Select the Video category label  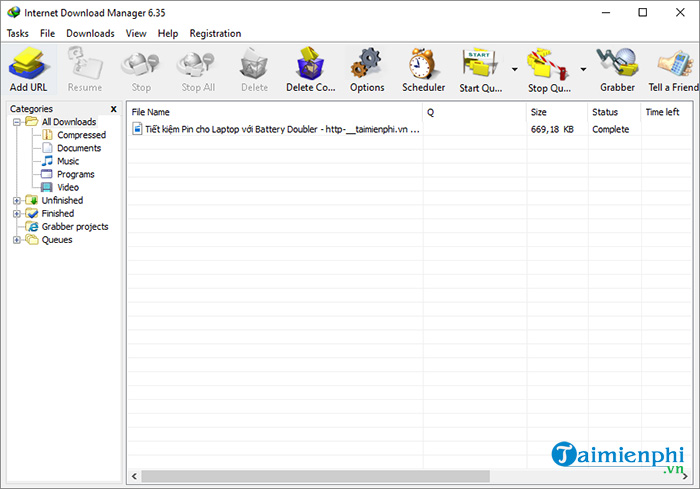pyautogui.click(x=68, y=187)
